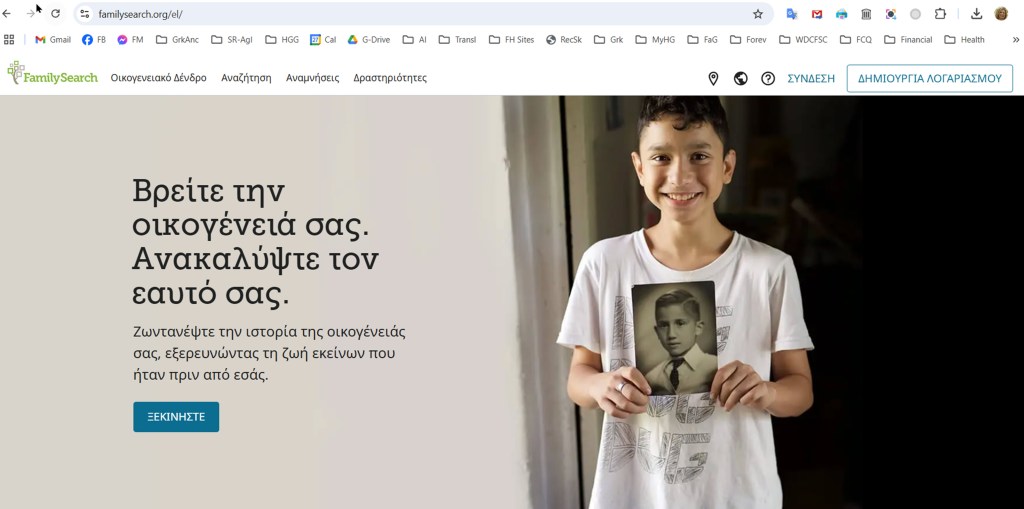Open the Οικογενειακό Δένδρο menu
The width and height of the screenshot is (1024, 509).
coord(159,78)
